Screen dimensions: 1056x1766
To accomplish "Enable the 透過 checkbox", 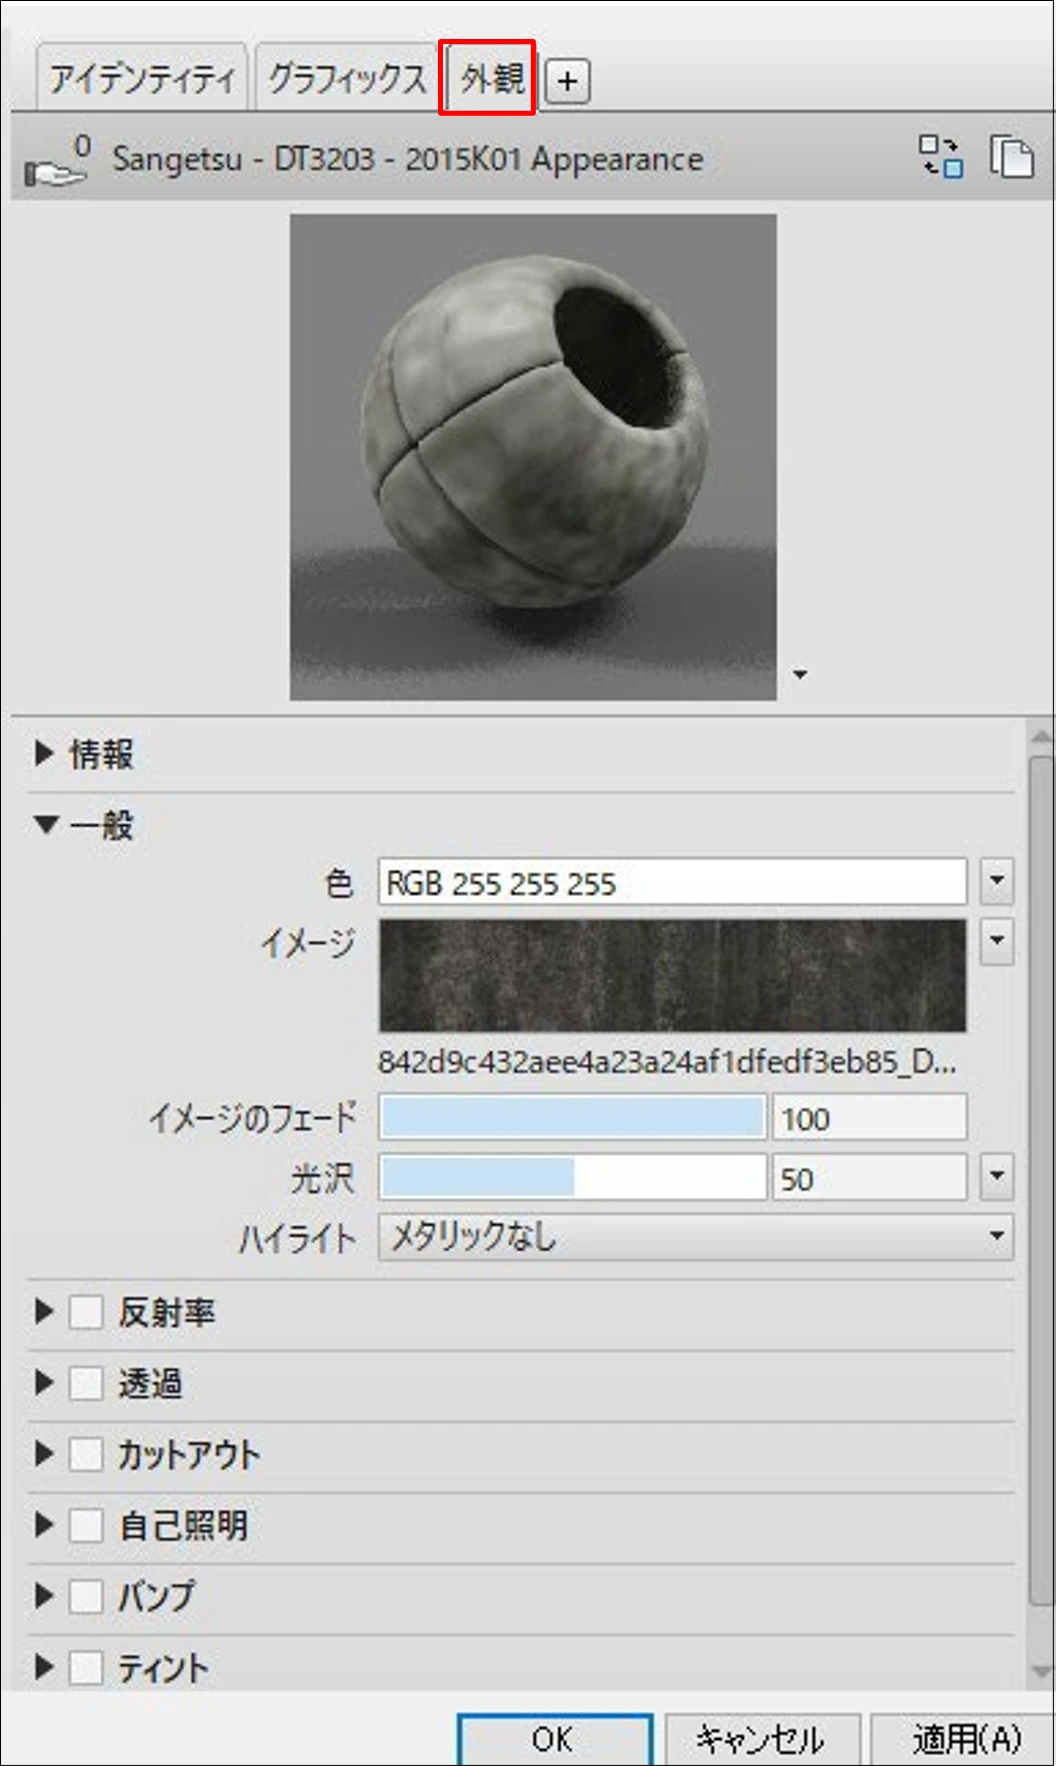I will tap(86, 1383).
